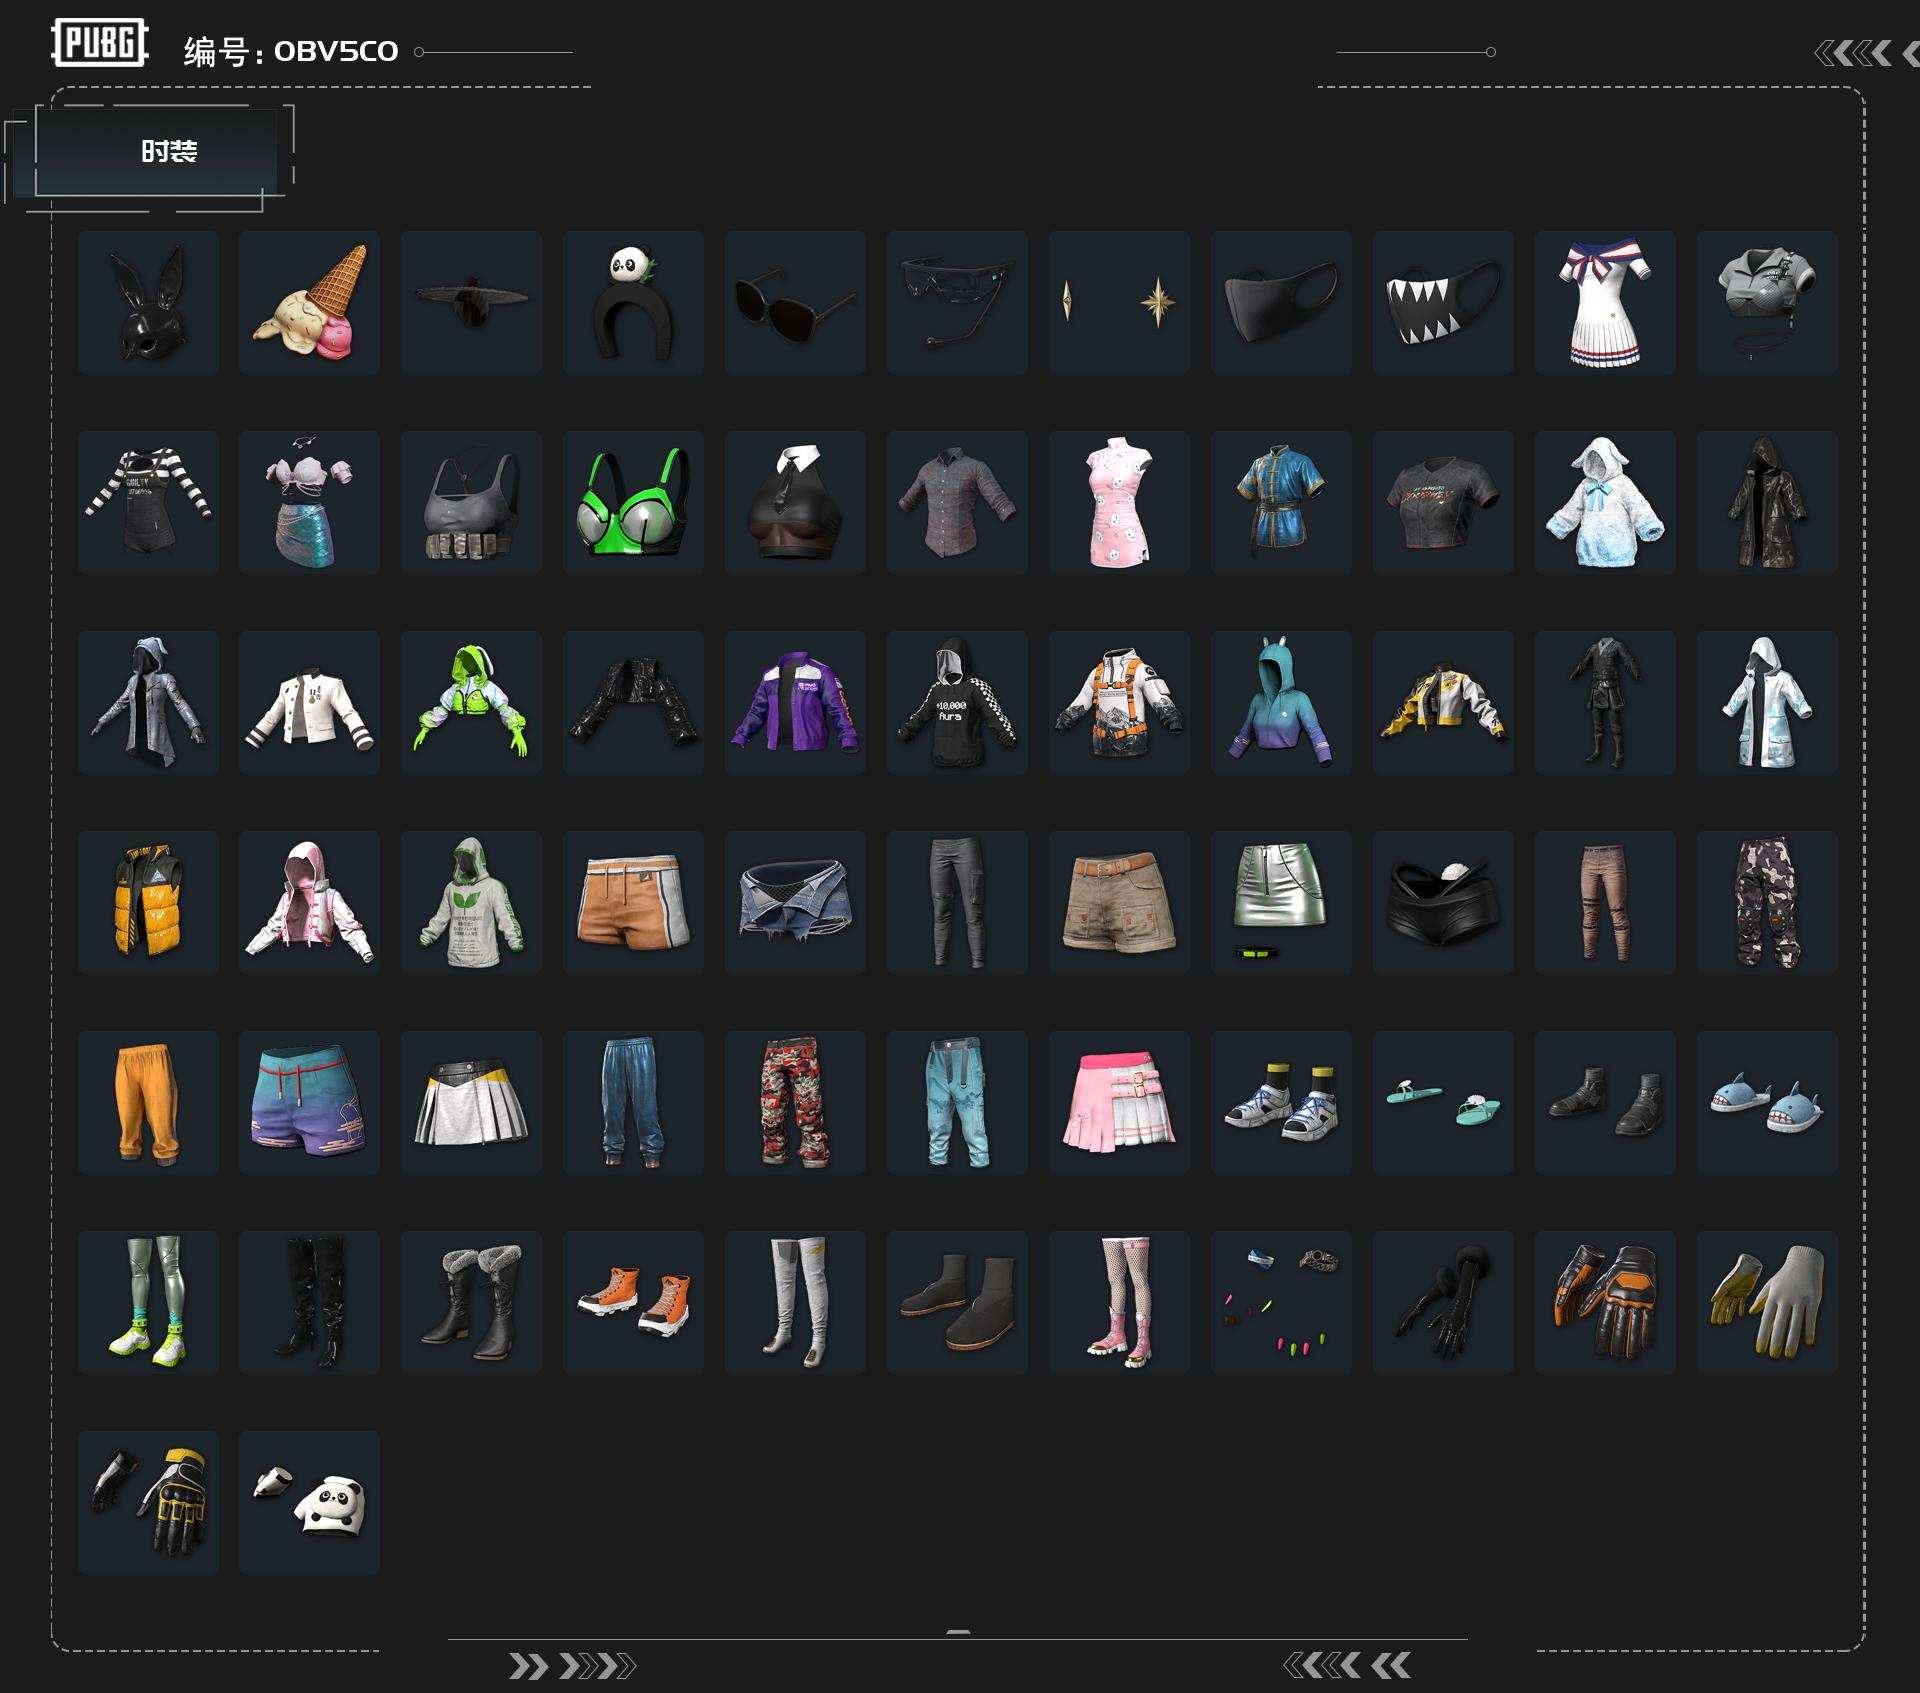Pick the teal gradient print shorts

pos(309,1102)
